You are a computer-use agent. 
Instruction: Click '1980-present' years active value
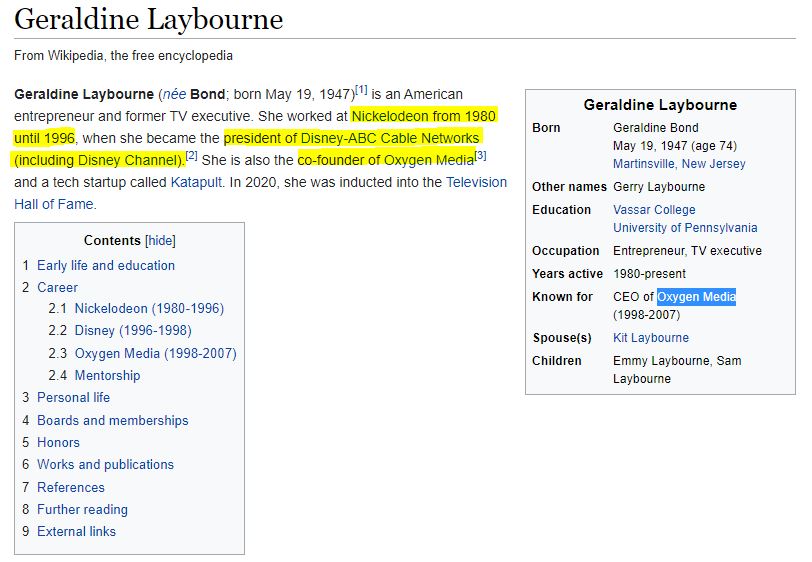[649, 273]
